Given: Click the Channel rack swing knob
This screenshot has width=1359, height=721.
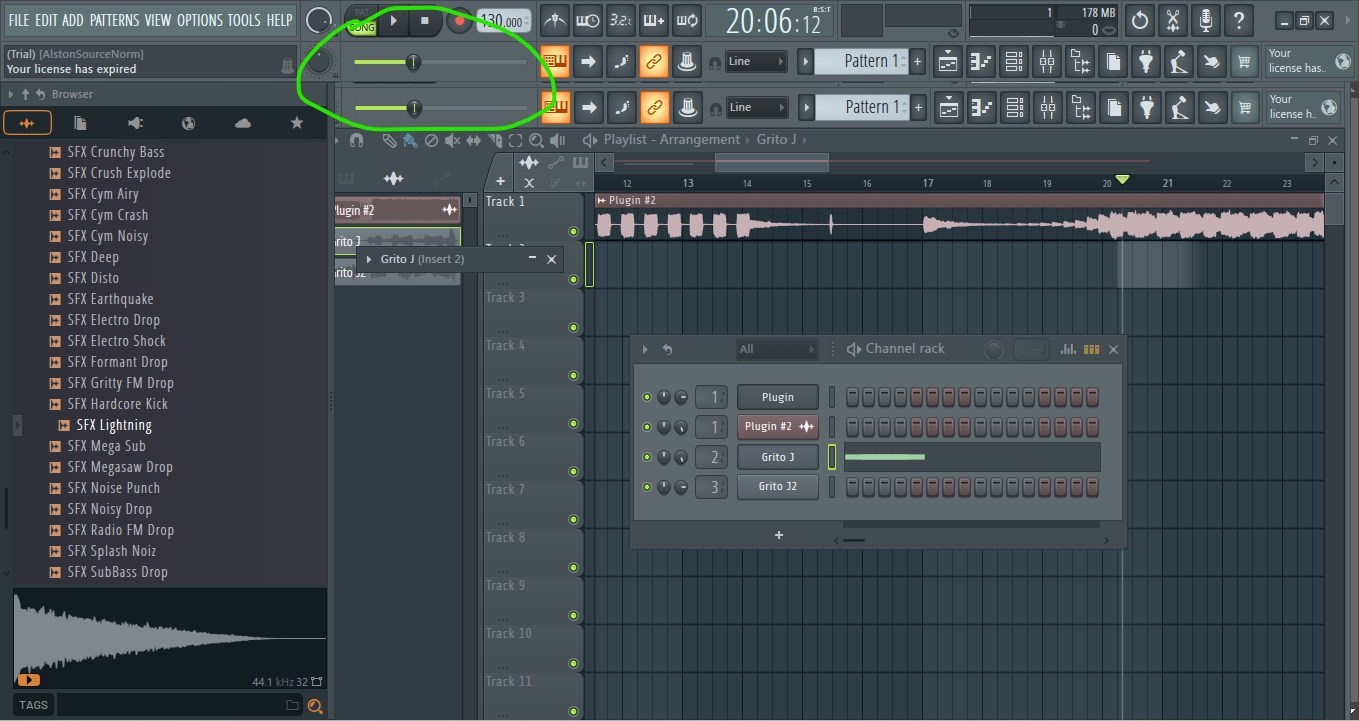Looking at the screenshot, I should tap(994, 349).
